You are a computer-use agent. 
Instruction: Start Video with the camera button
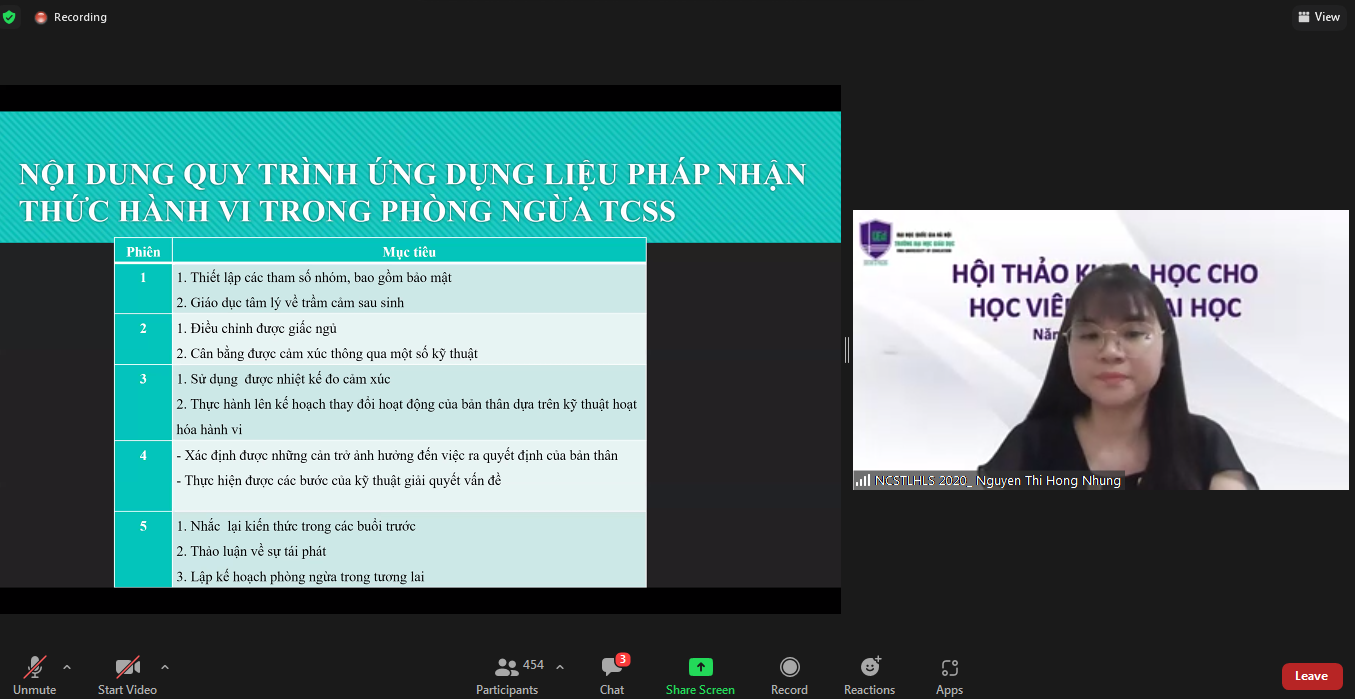coord(127,675)
